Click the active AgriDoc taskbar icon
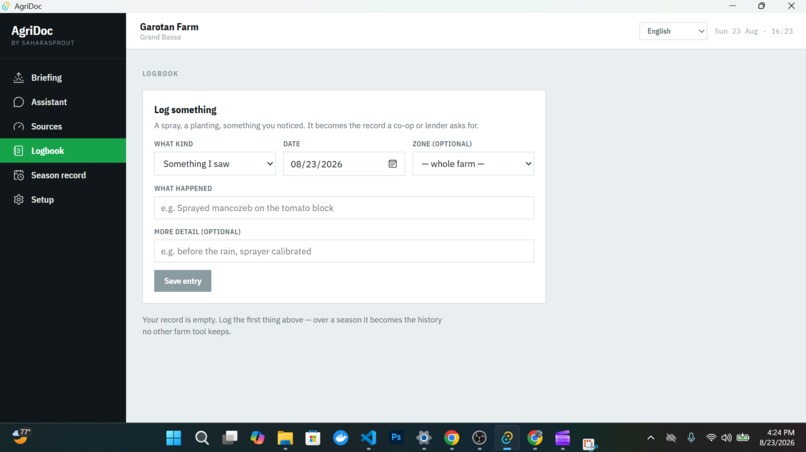 click(x=507, y=438)
